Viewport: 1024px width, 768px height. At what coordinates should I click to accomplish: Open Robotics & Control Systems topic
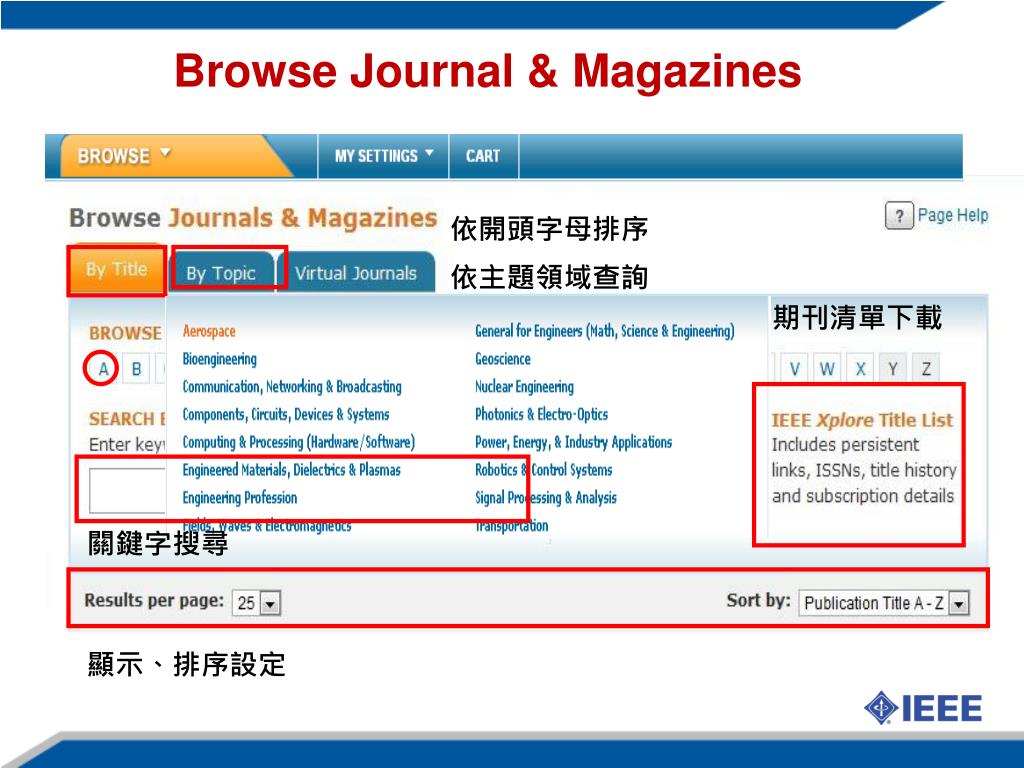tap(543, 470)
